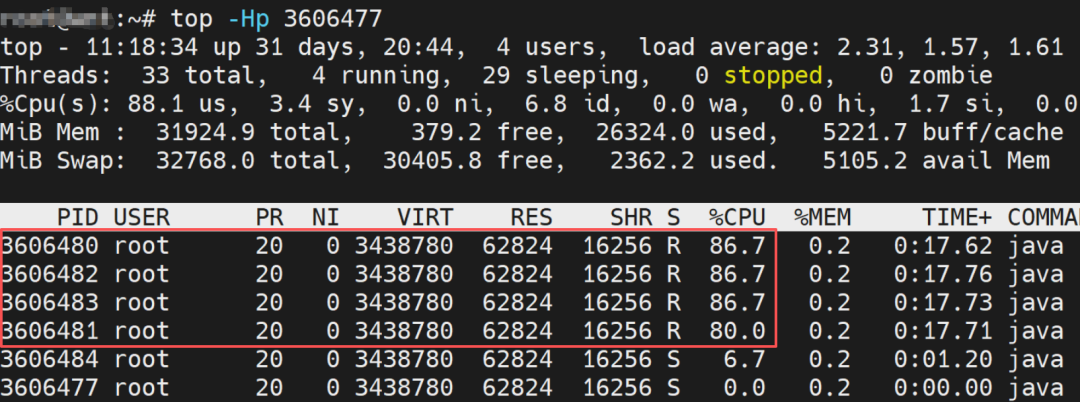
Task: Click the SHR column header
Action: pos(631,218)
